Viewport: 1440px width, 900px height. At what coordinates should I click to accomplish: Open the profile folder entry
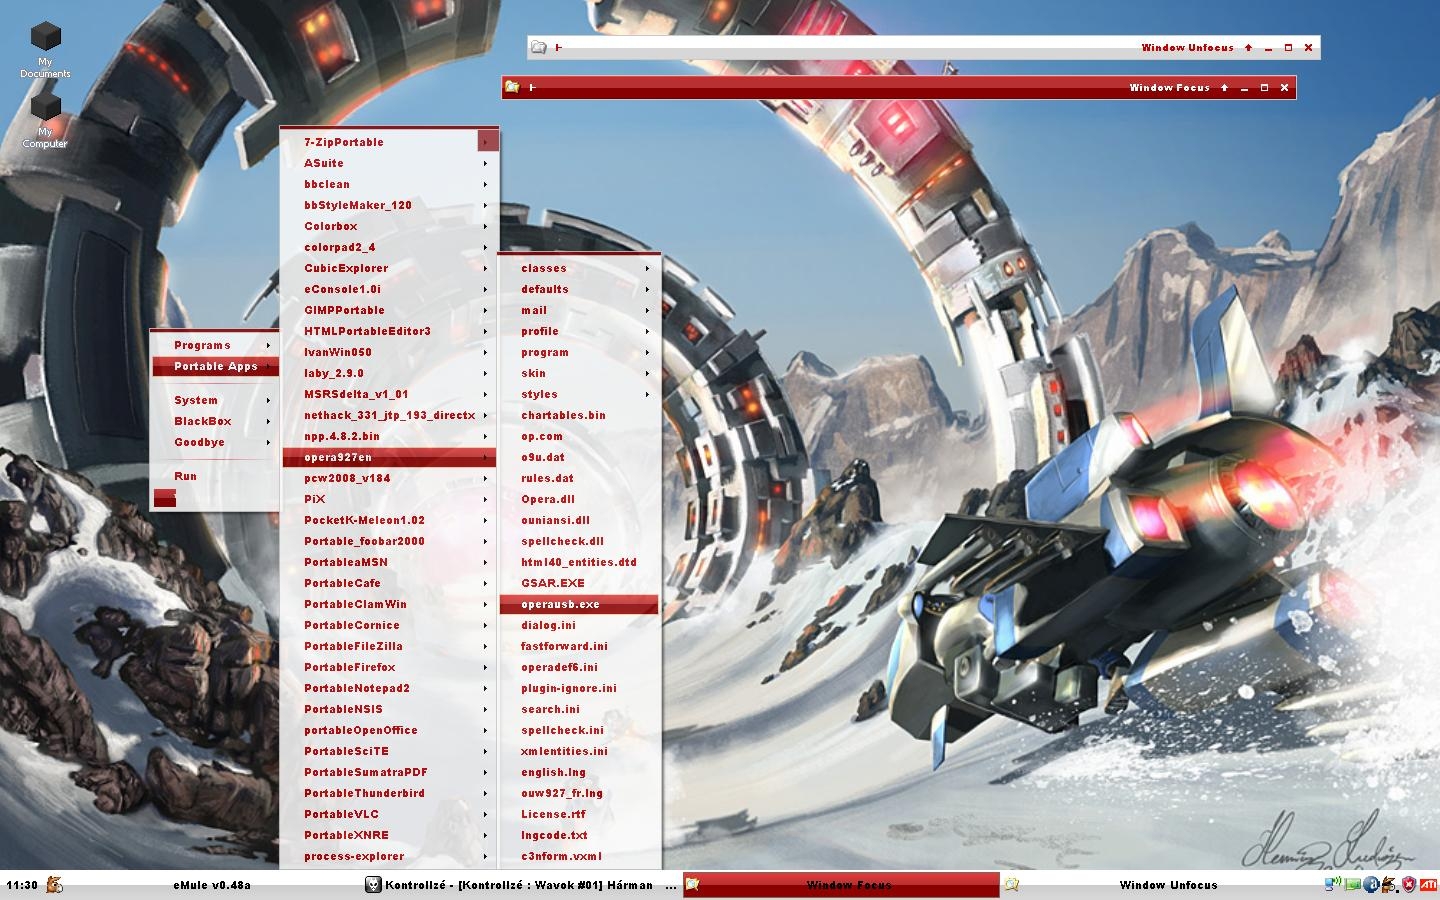[x=579, y=332]
